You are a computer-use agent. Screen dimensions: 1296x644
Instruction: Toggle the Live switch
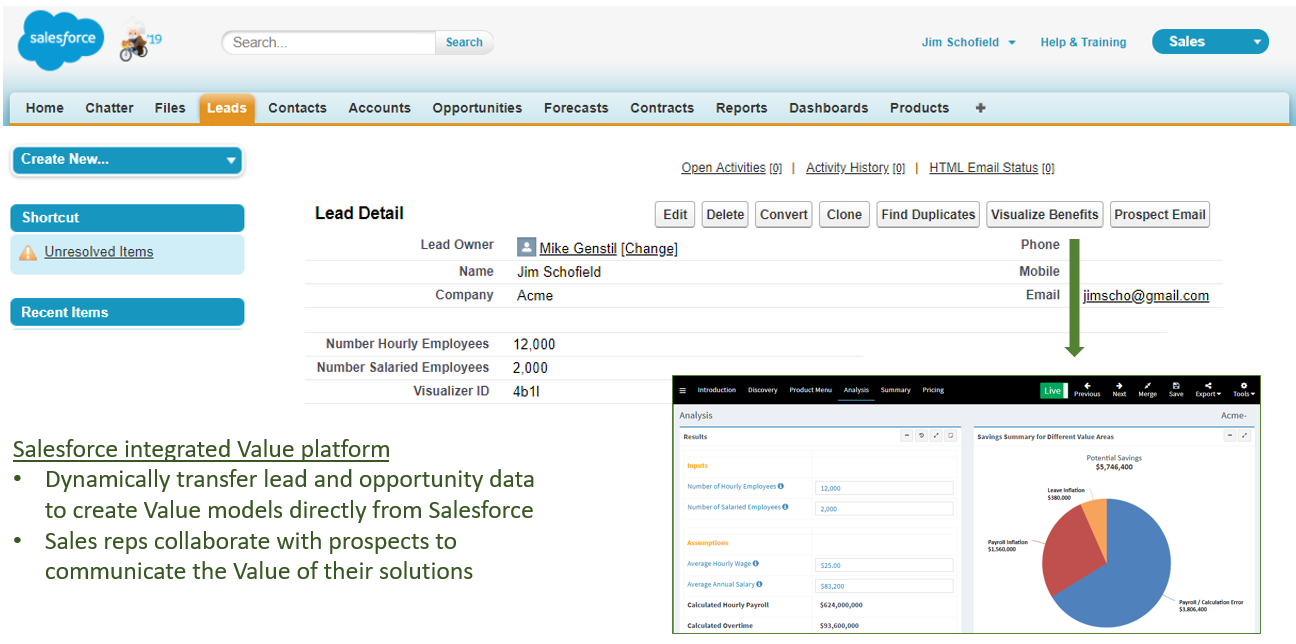click(x=1053, y=390)
